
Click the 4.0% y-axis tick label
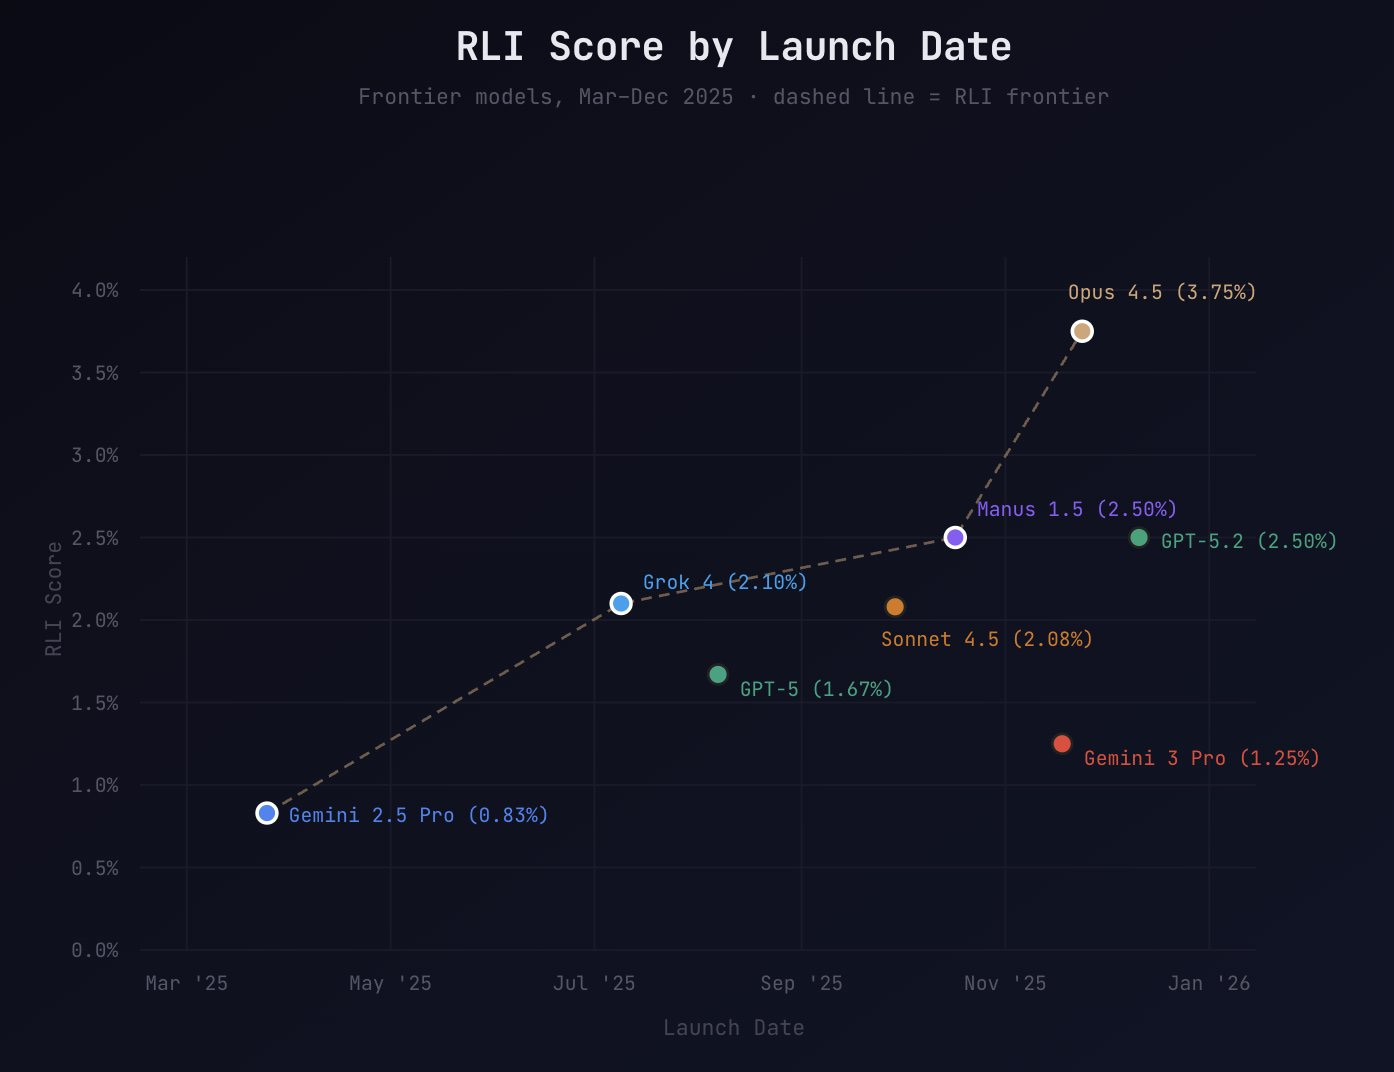(95, 290)
